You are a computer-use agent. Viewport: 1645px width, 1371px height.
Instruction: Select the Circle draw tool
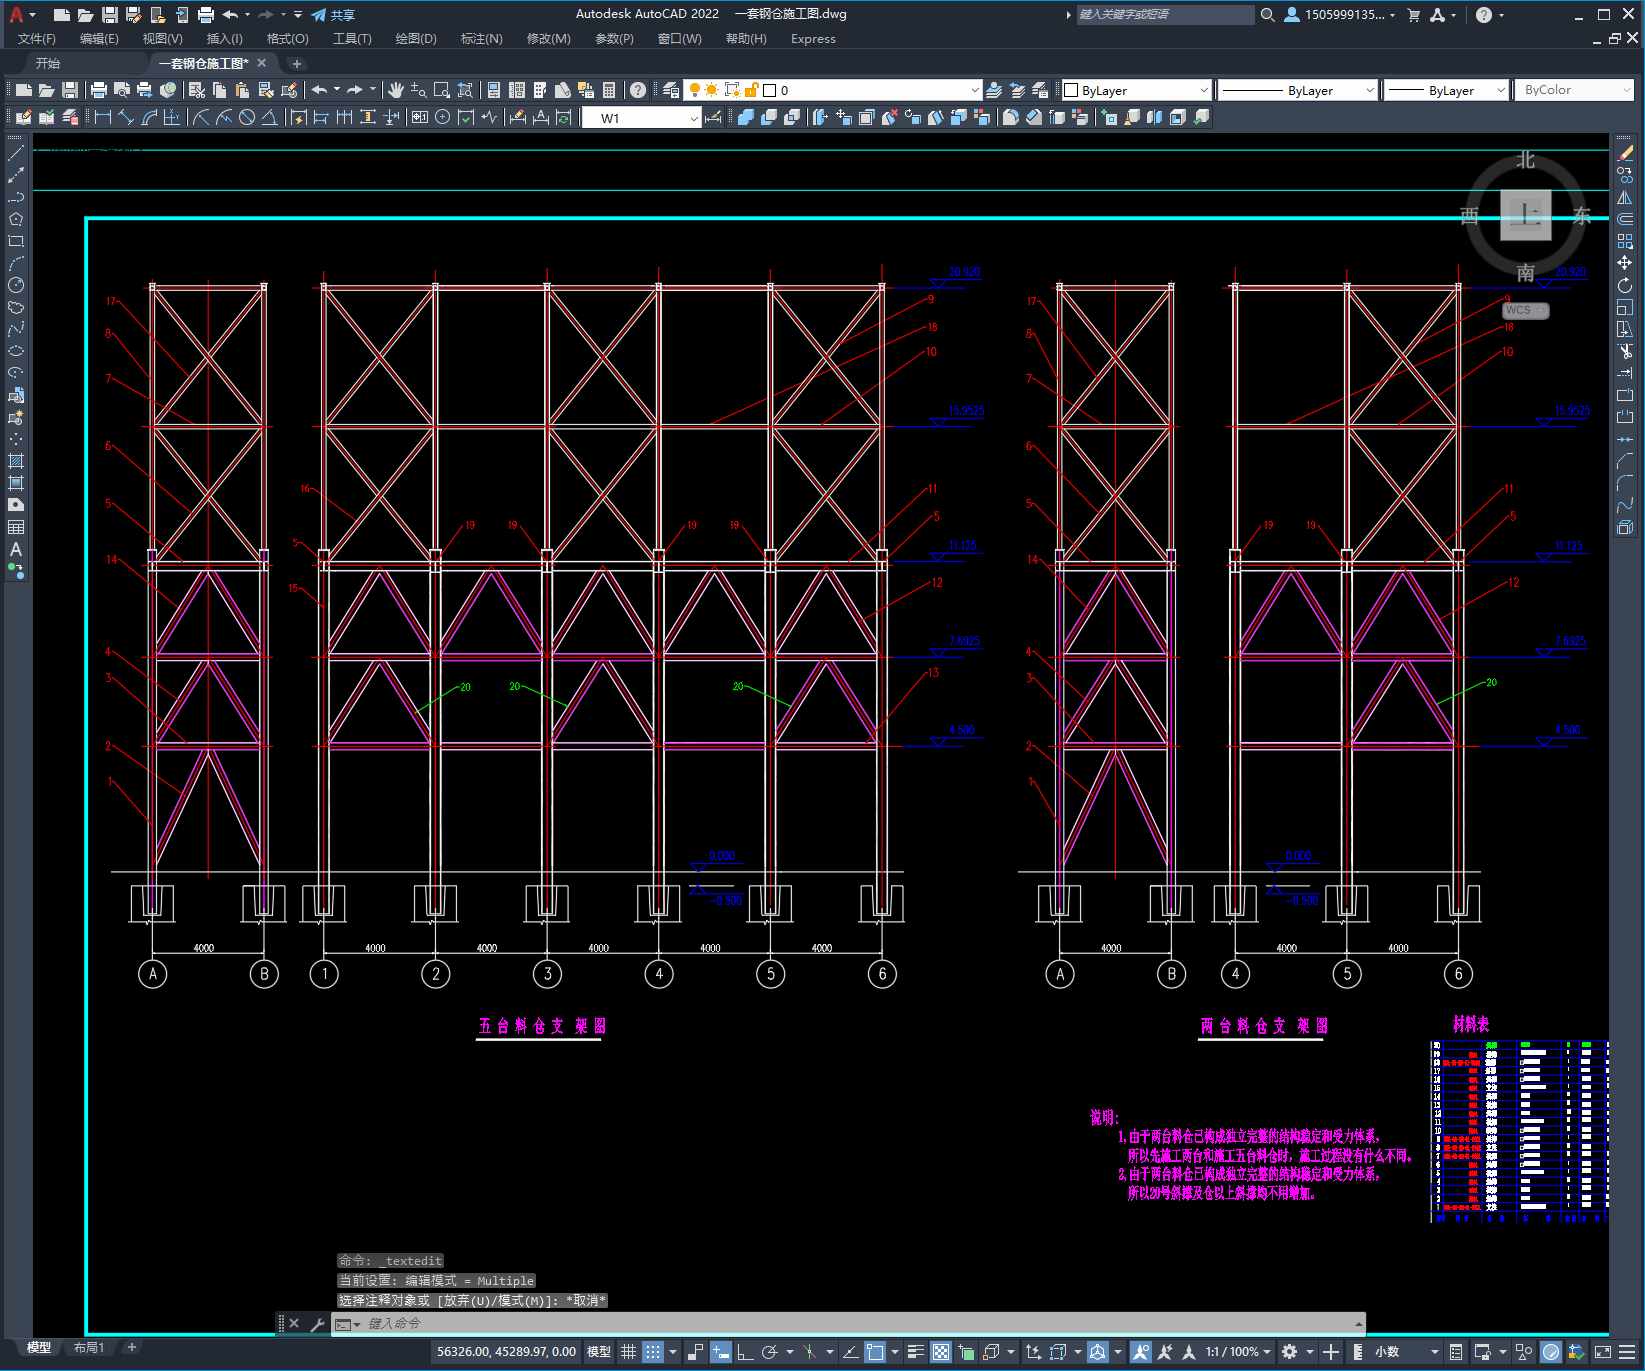pyautogui.click(x=16, y=285)
